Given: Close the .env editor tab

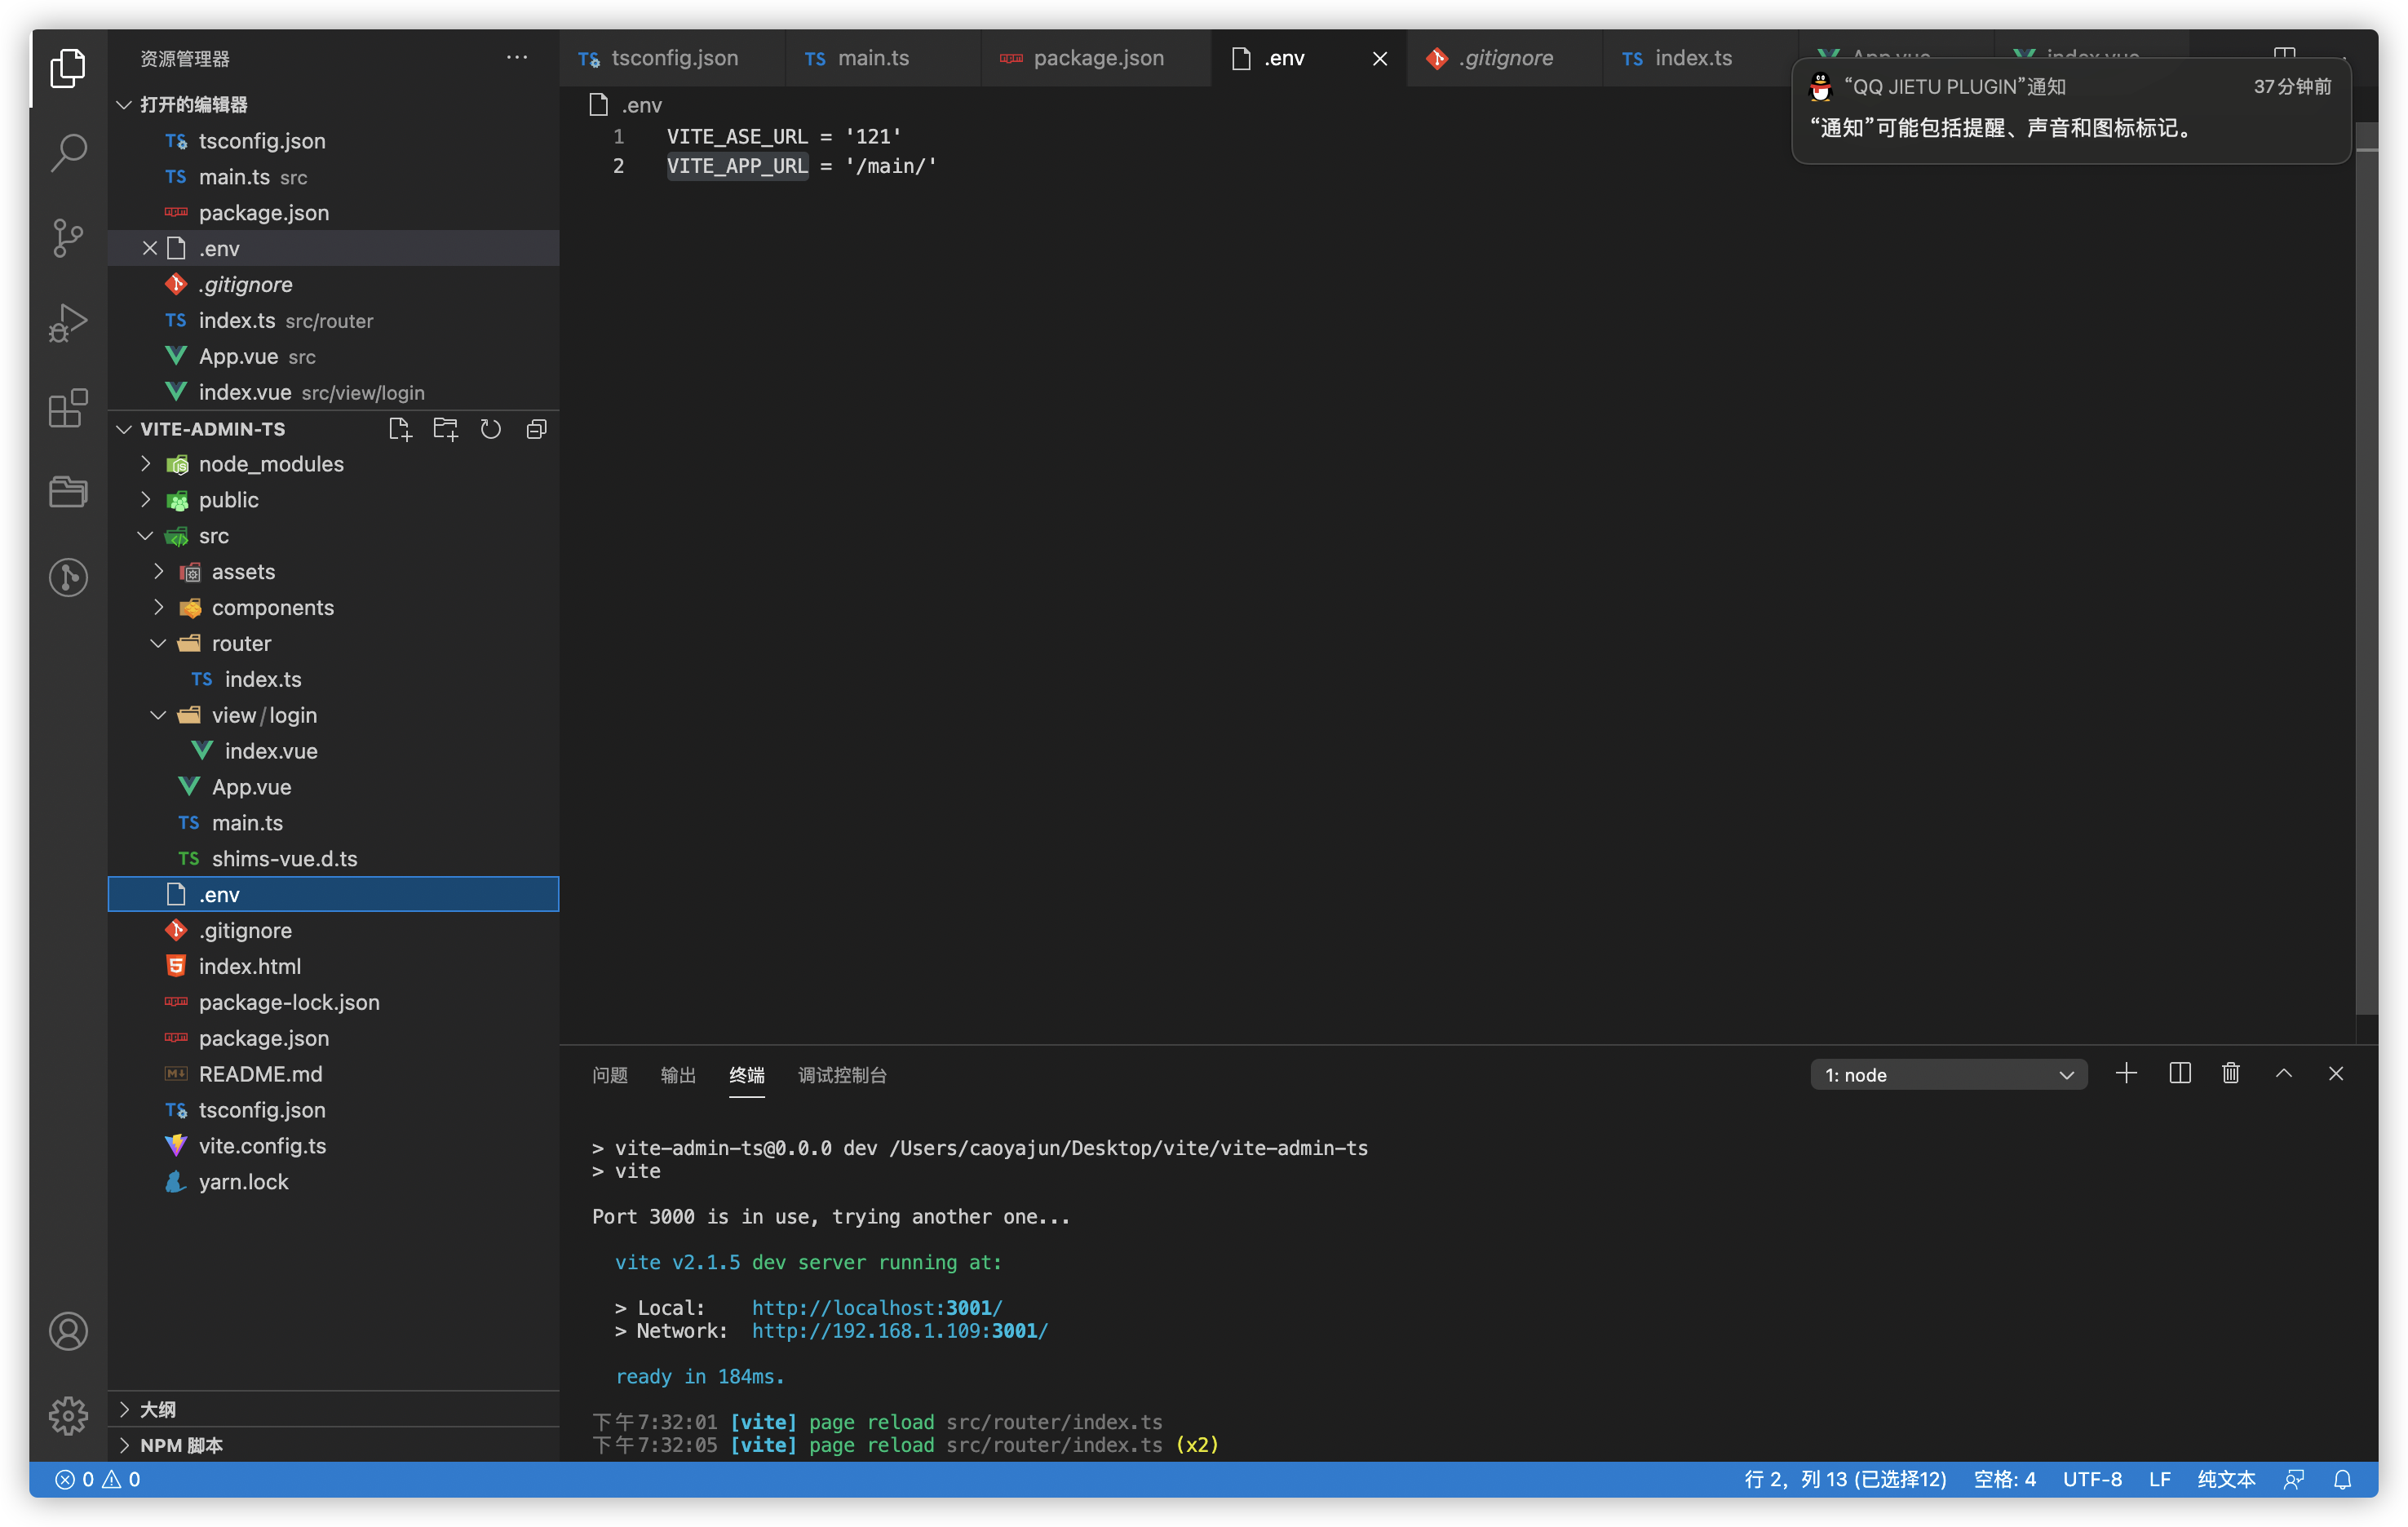Looking at the screenshot, I should click(1380, 59).
